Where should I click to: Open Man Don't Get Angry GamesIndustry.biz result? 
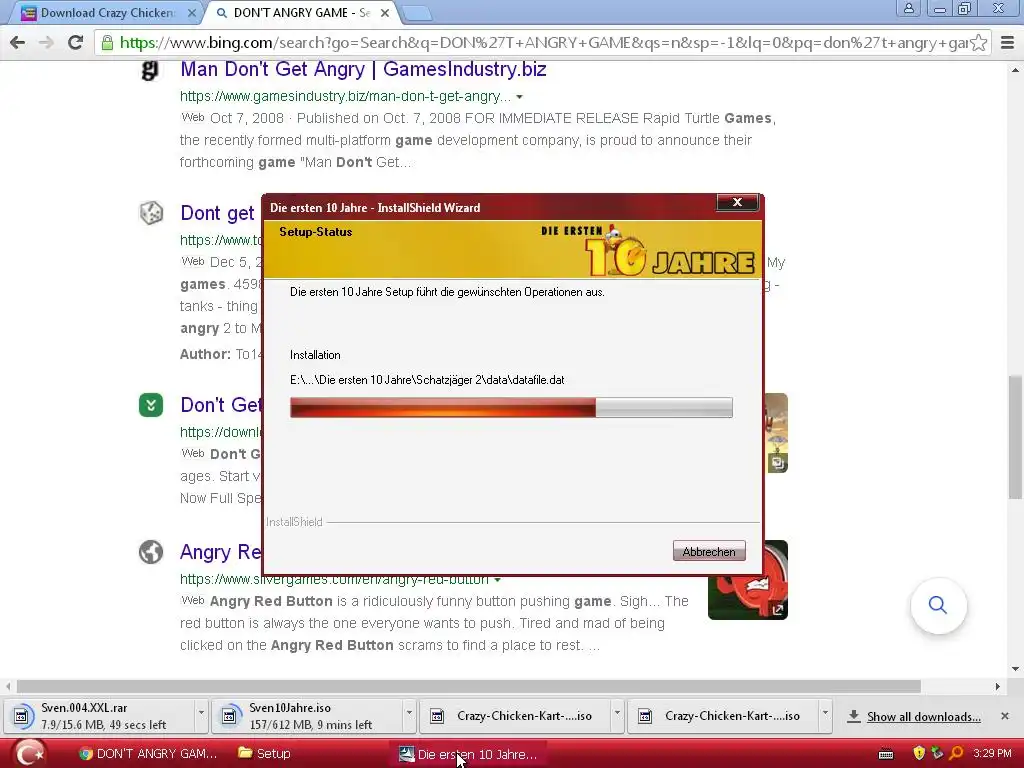[x=363, y=69]
